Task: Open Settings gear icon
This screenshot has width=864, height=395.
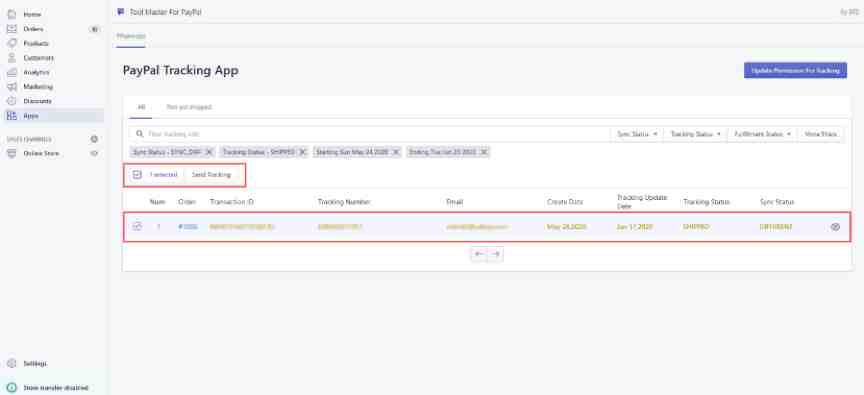Action: click(12, 364)
